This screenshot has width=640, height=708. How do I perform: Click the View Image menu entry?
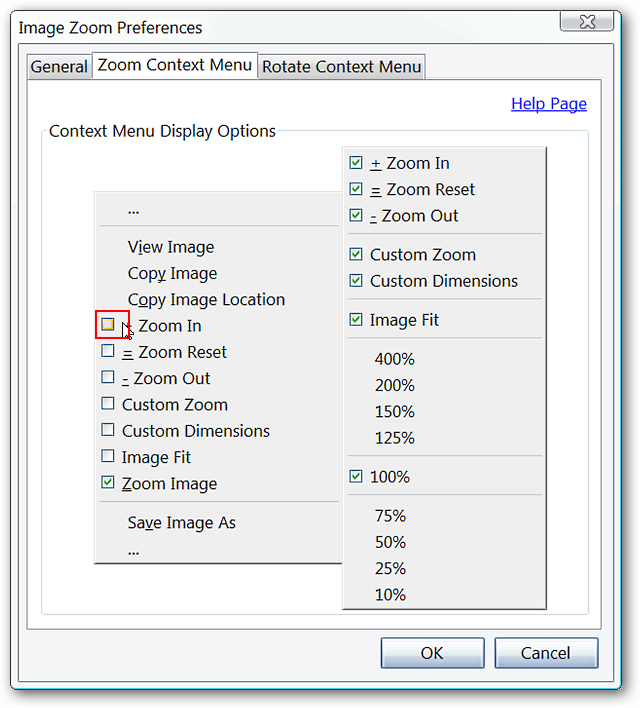[x=171, y=247]
